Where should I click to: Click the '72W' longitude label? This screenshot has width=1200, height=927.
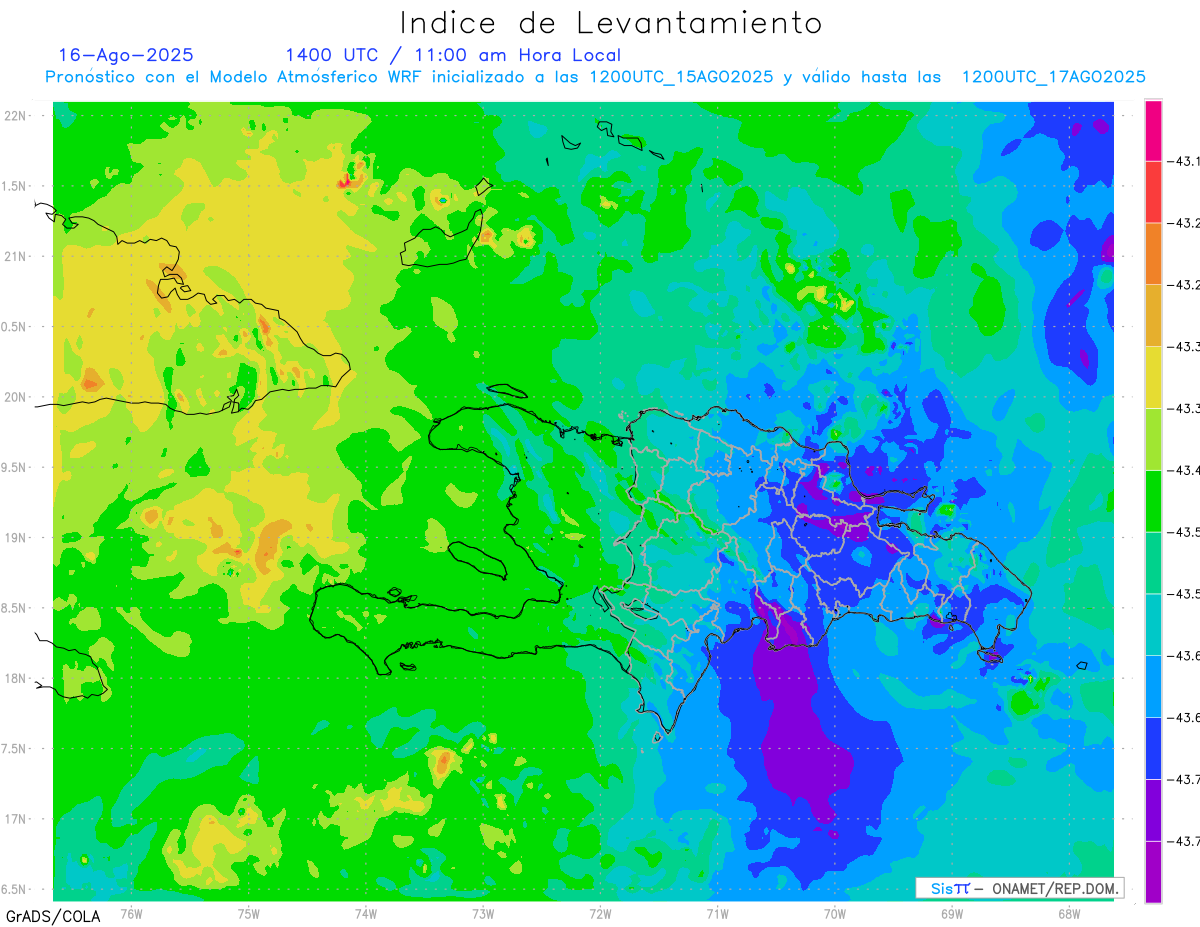pyautogui.click(x=600, y=914)
